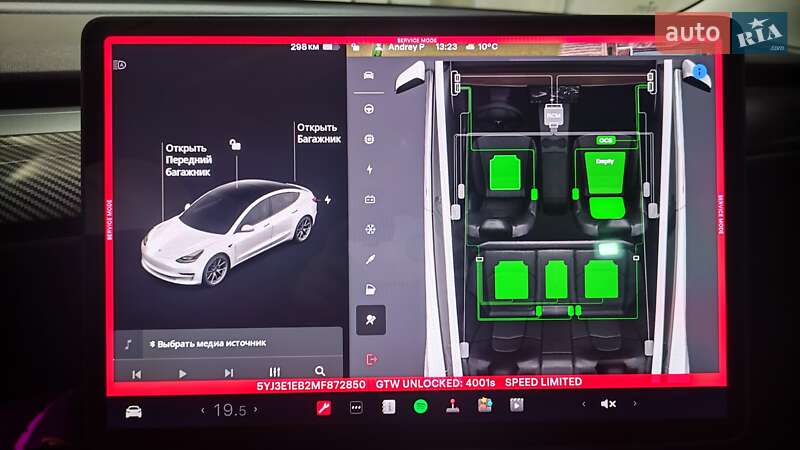Tap 'Открыть Передний багажник' to open frunk
This screenshot has width=800, height=450.
(x=188, y=160)
